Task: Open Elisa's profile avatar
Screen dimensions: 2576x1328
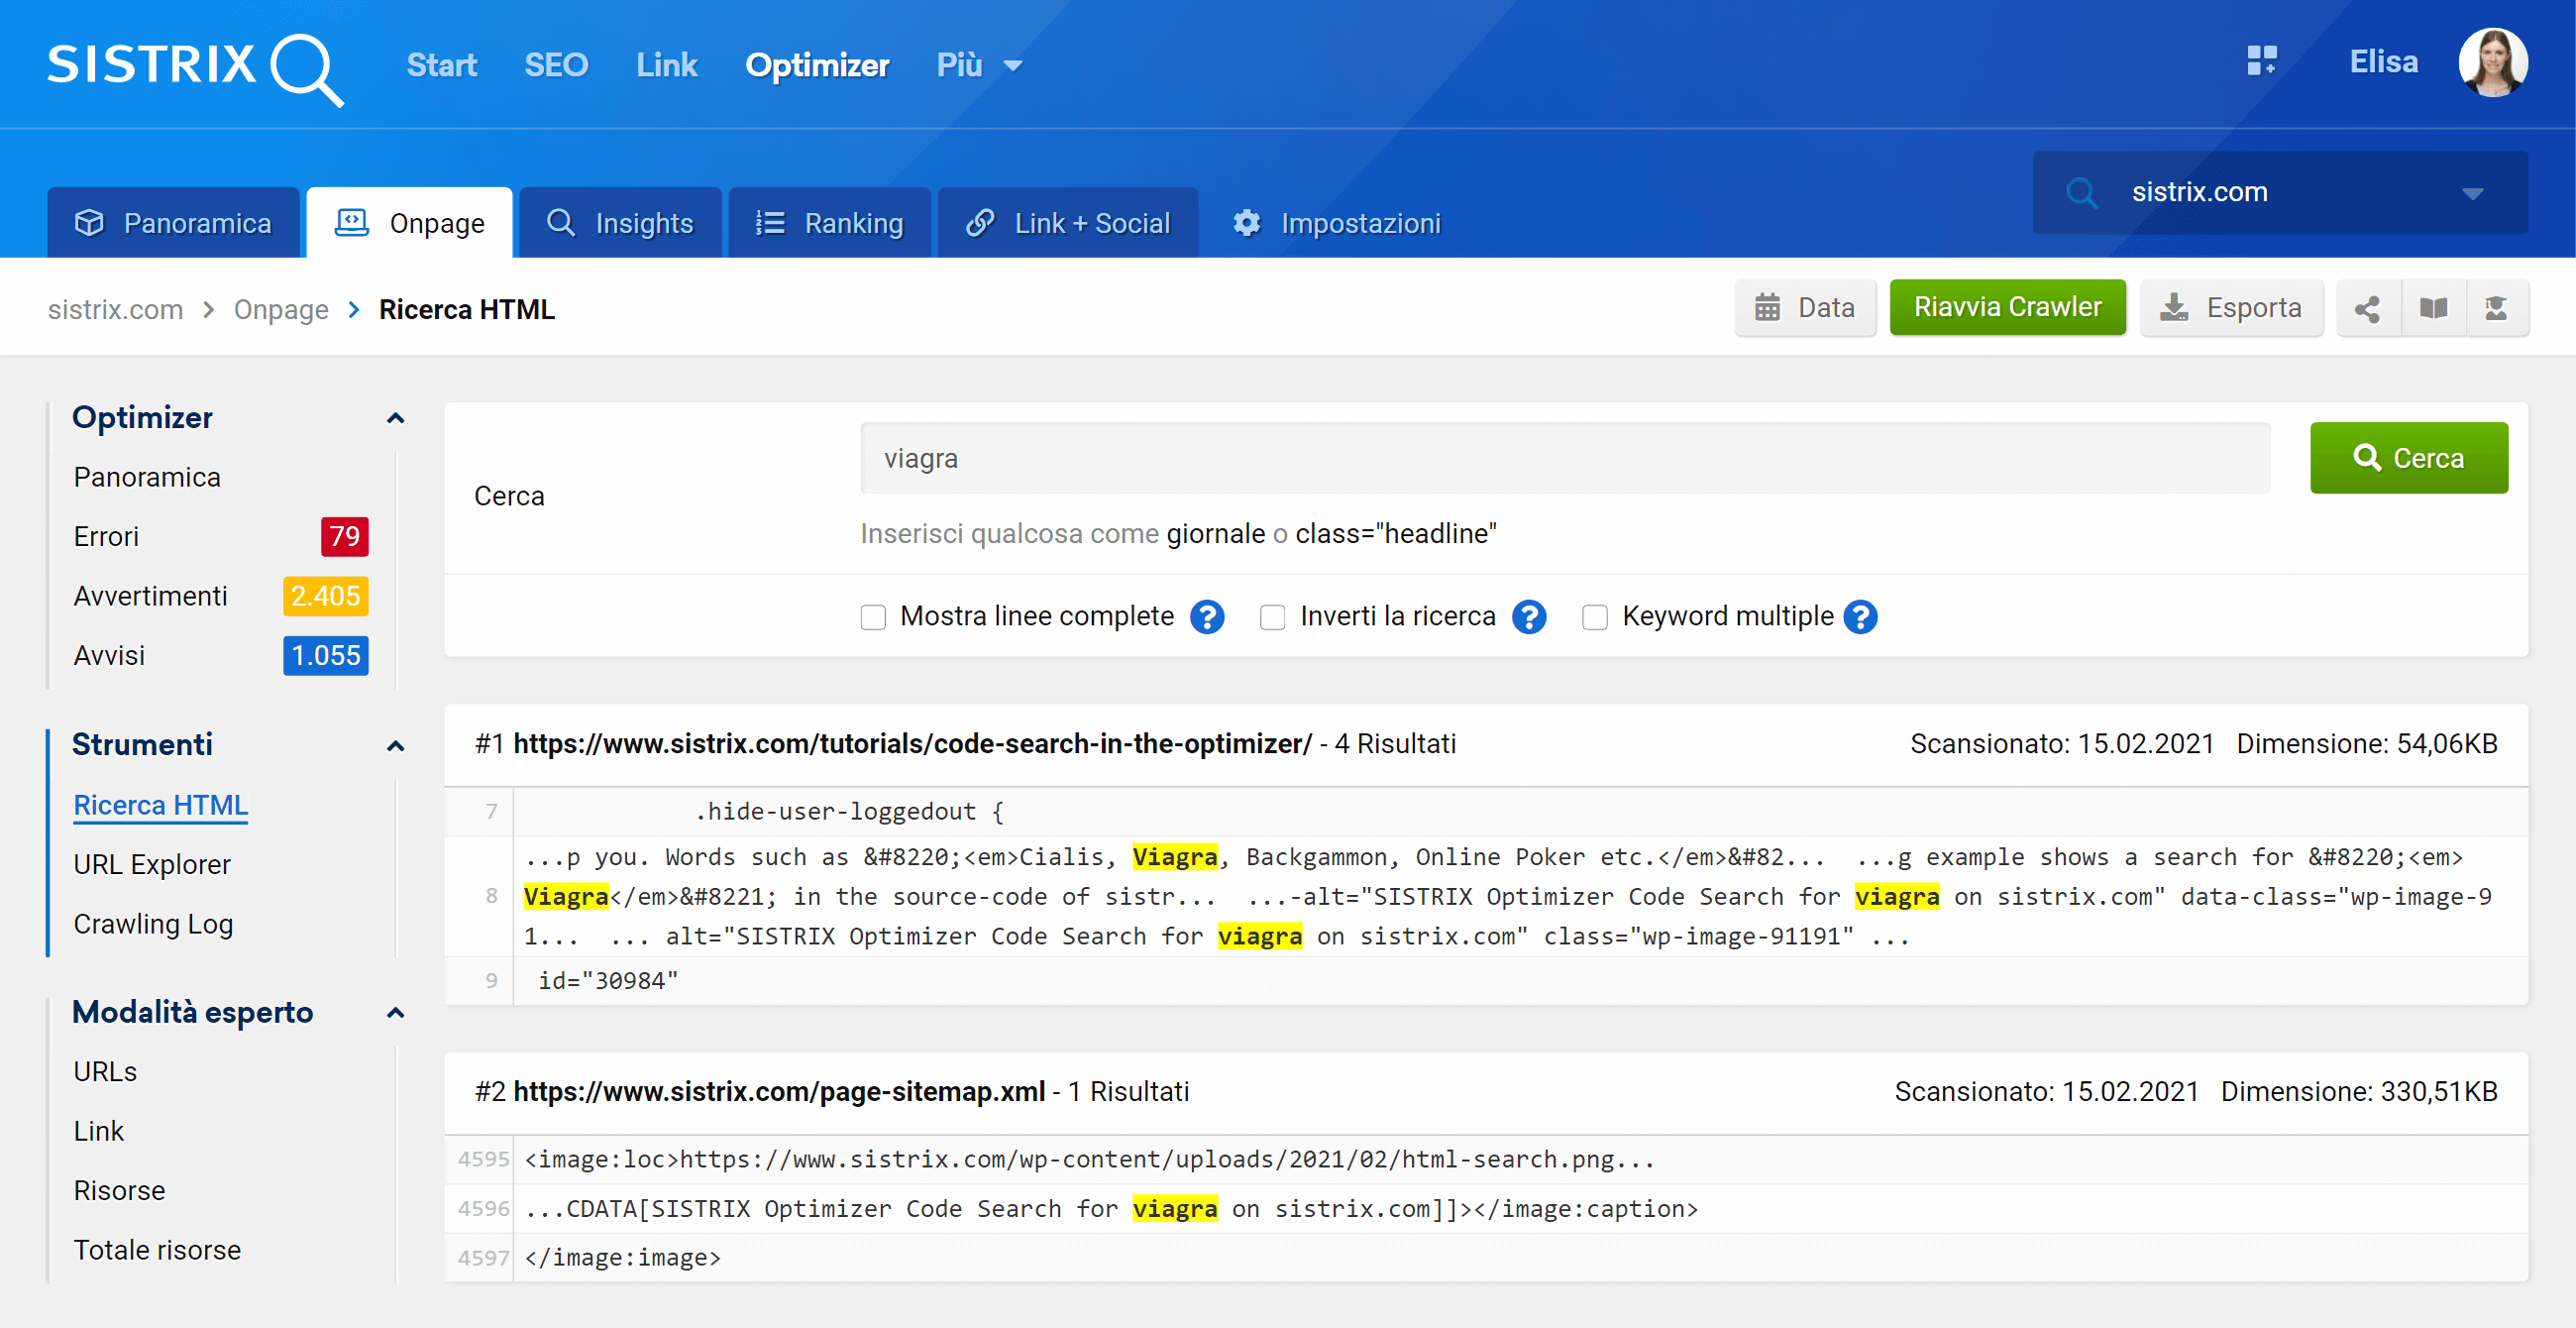Action: coord(2493,63)
